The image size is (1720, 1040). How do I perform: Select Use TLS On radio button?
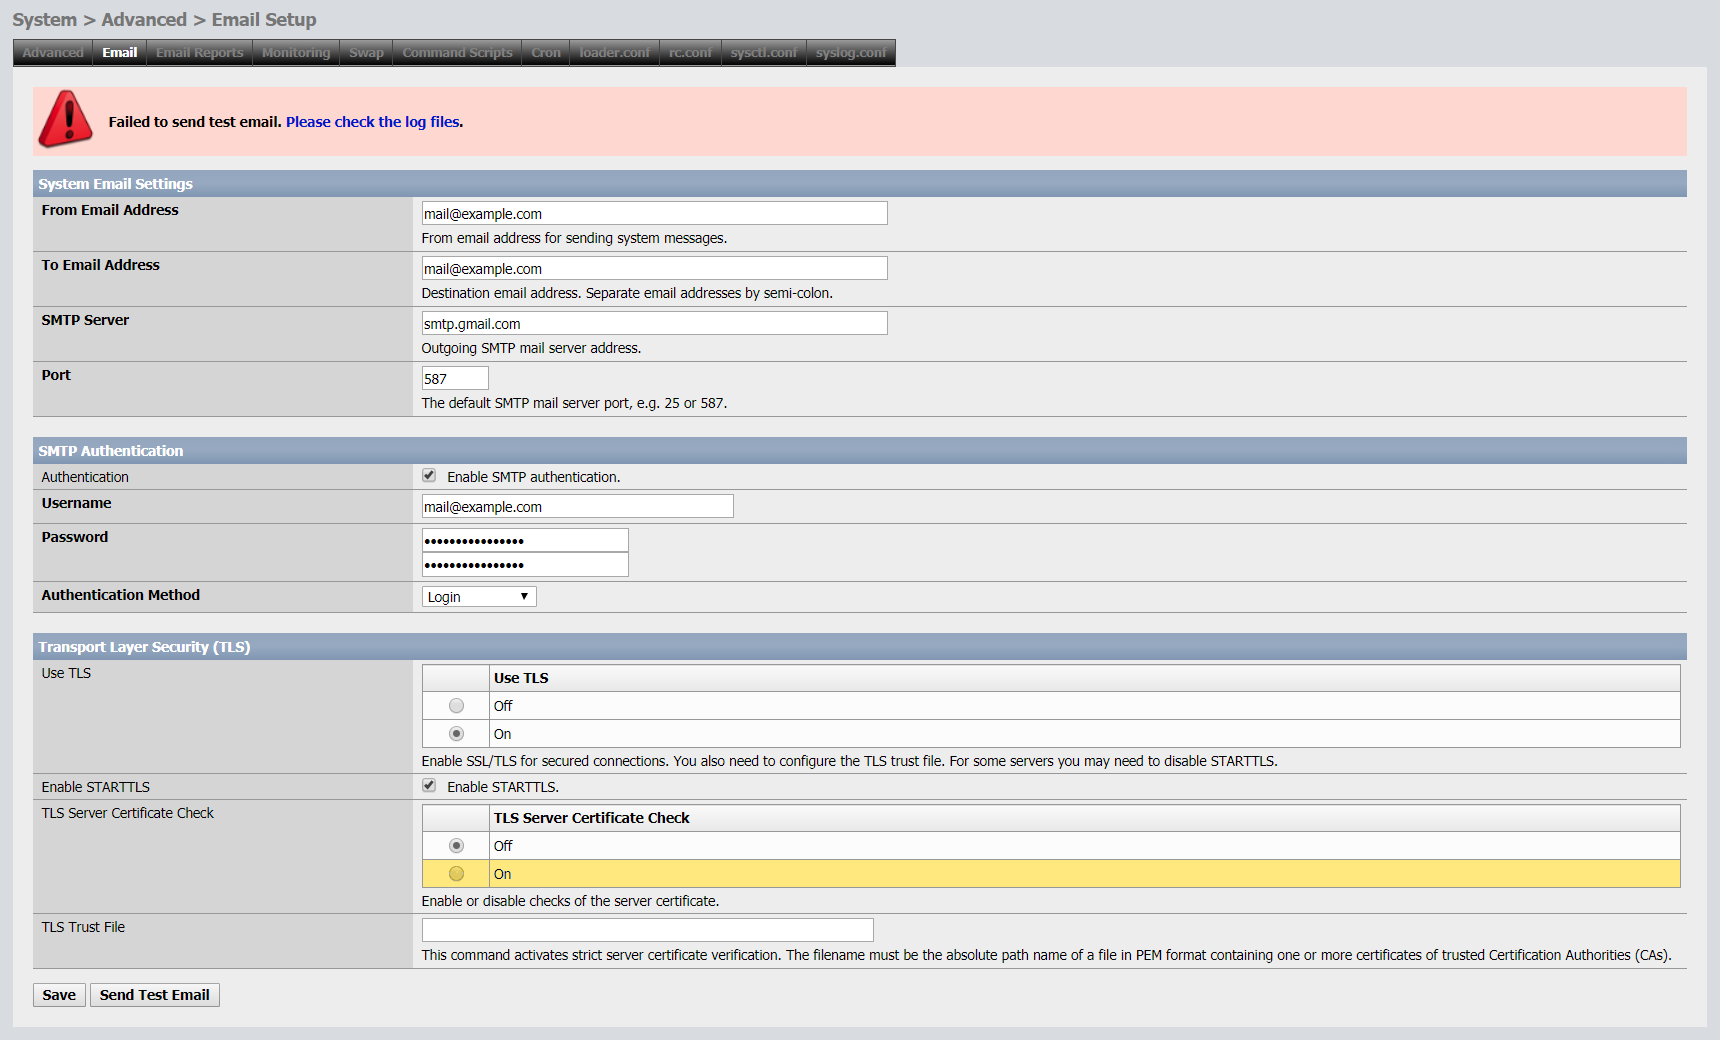click(x=456, y=734)
